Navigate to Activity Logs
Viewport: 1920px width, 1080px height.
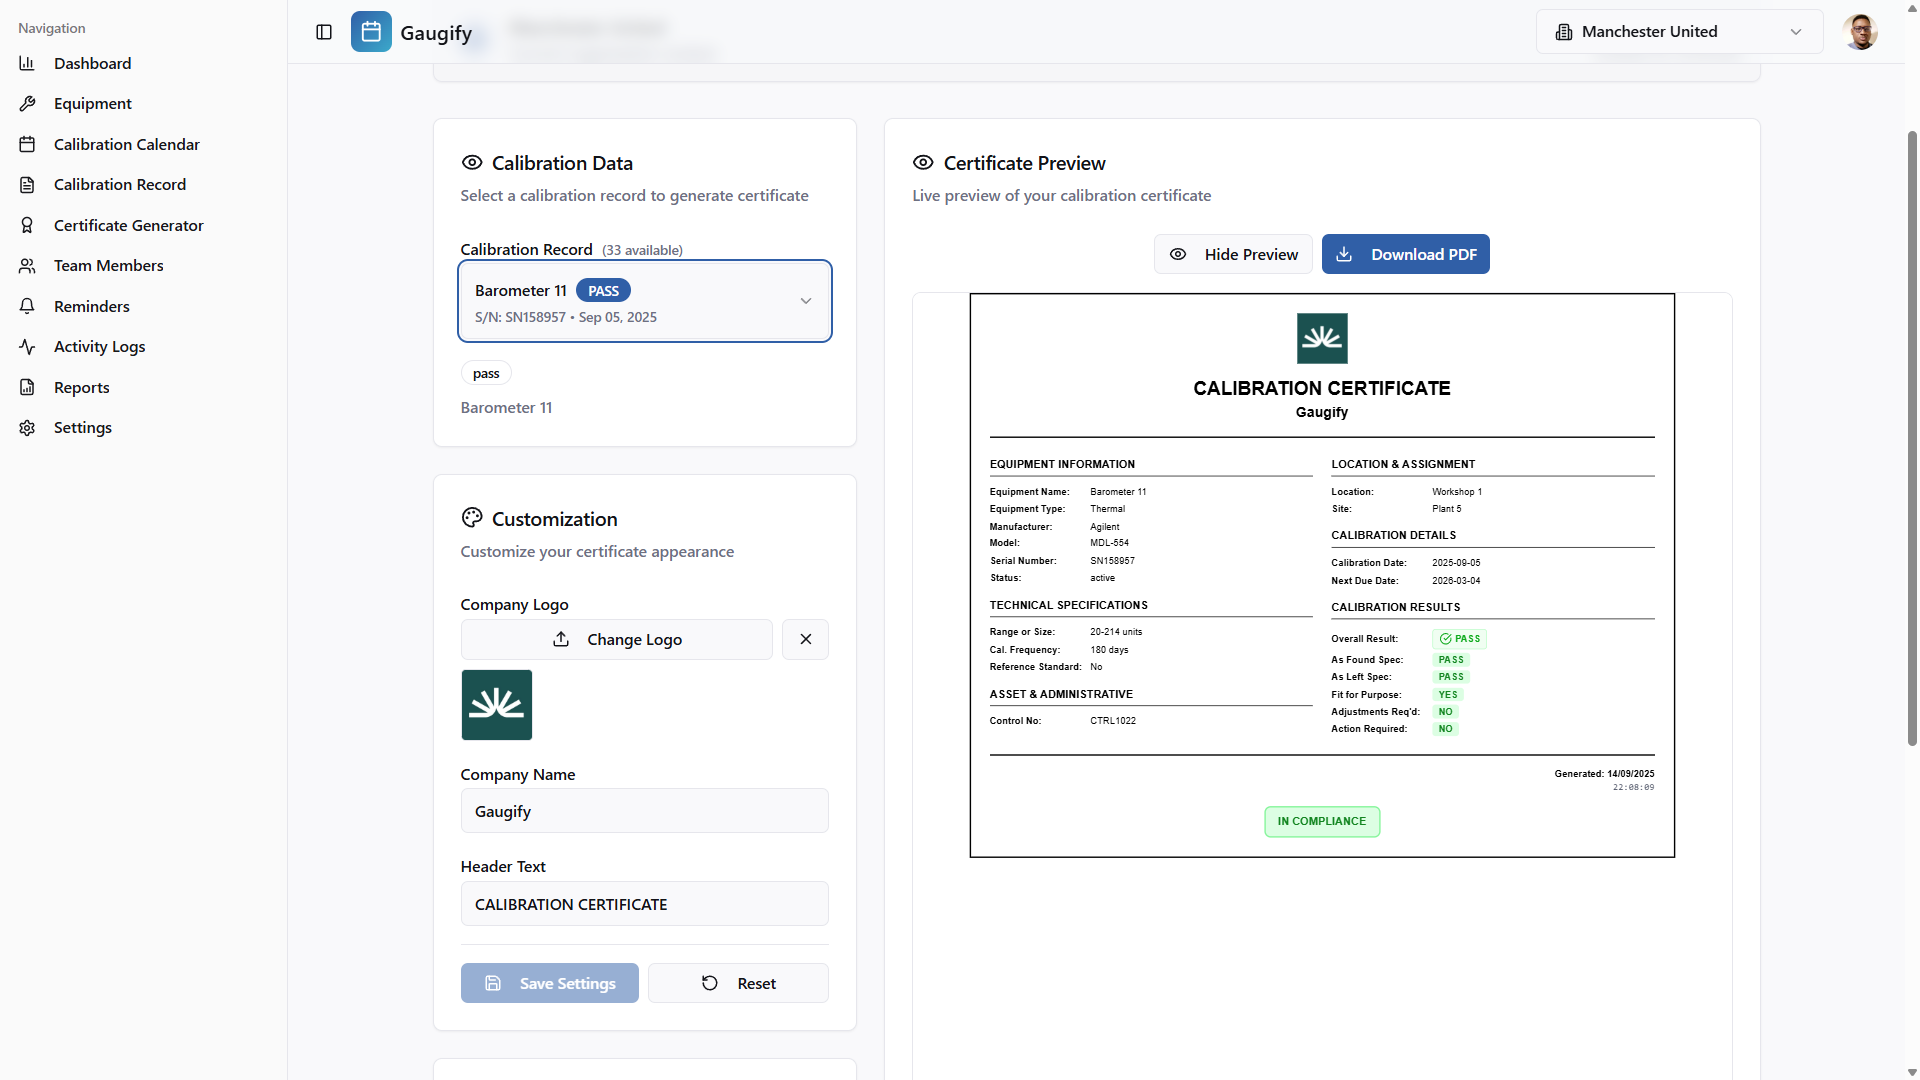99,347
